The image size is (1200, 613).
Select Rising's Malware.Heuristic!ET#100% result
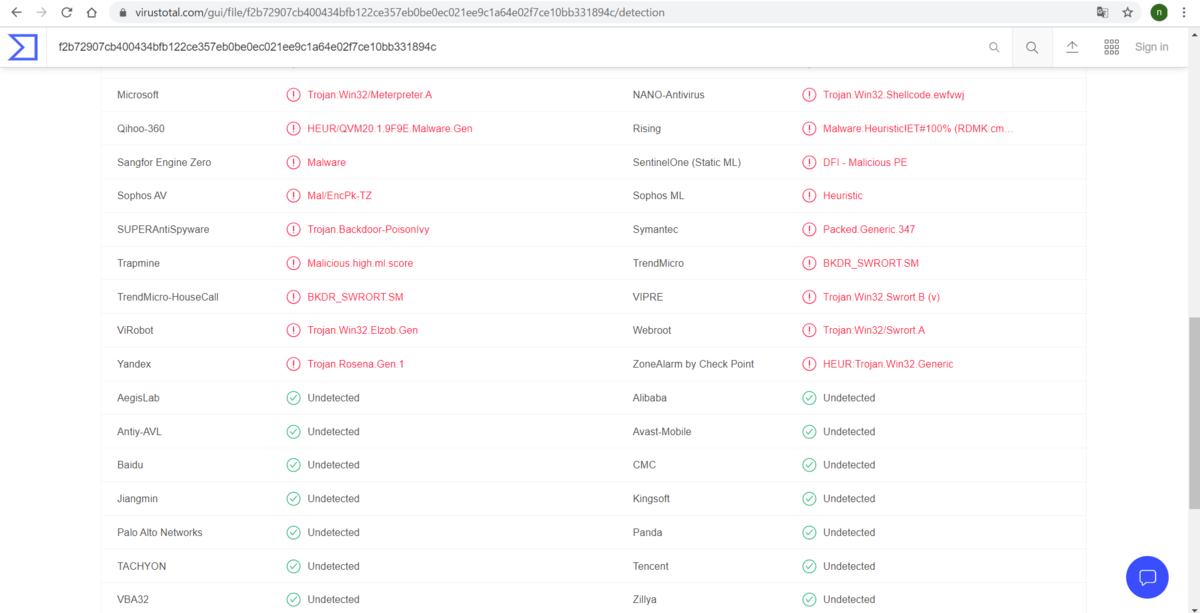[x=918, y=129]
